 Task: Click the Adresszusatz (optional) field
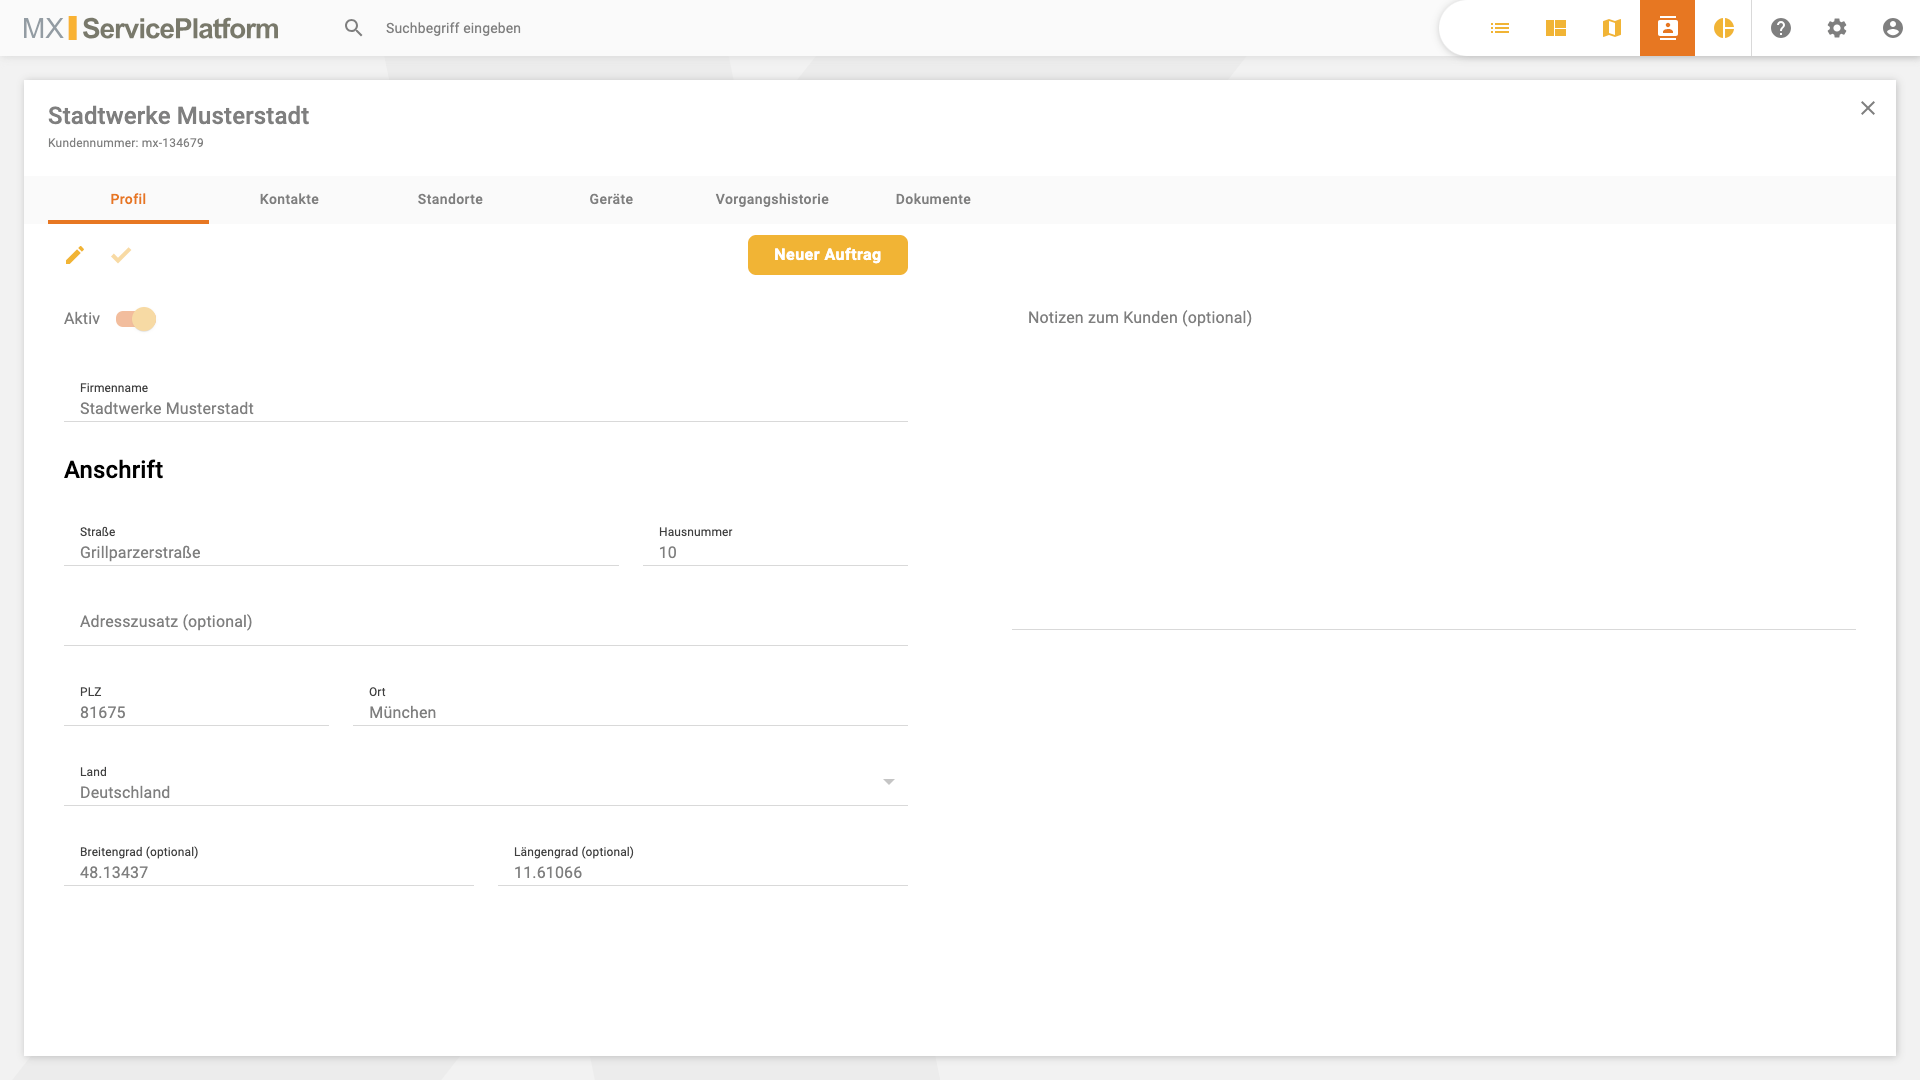[x=486, y=622]
